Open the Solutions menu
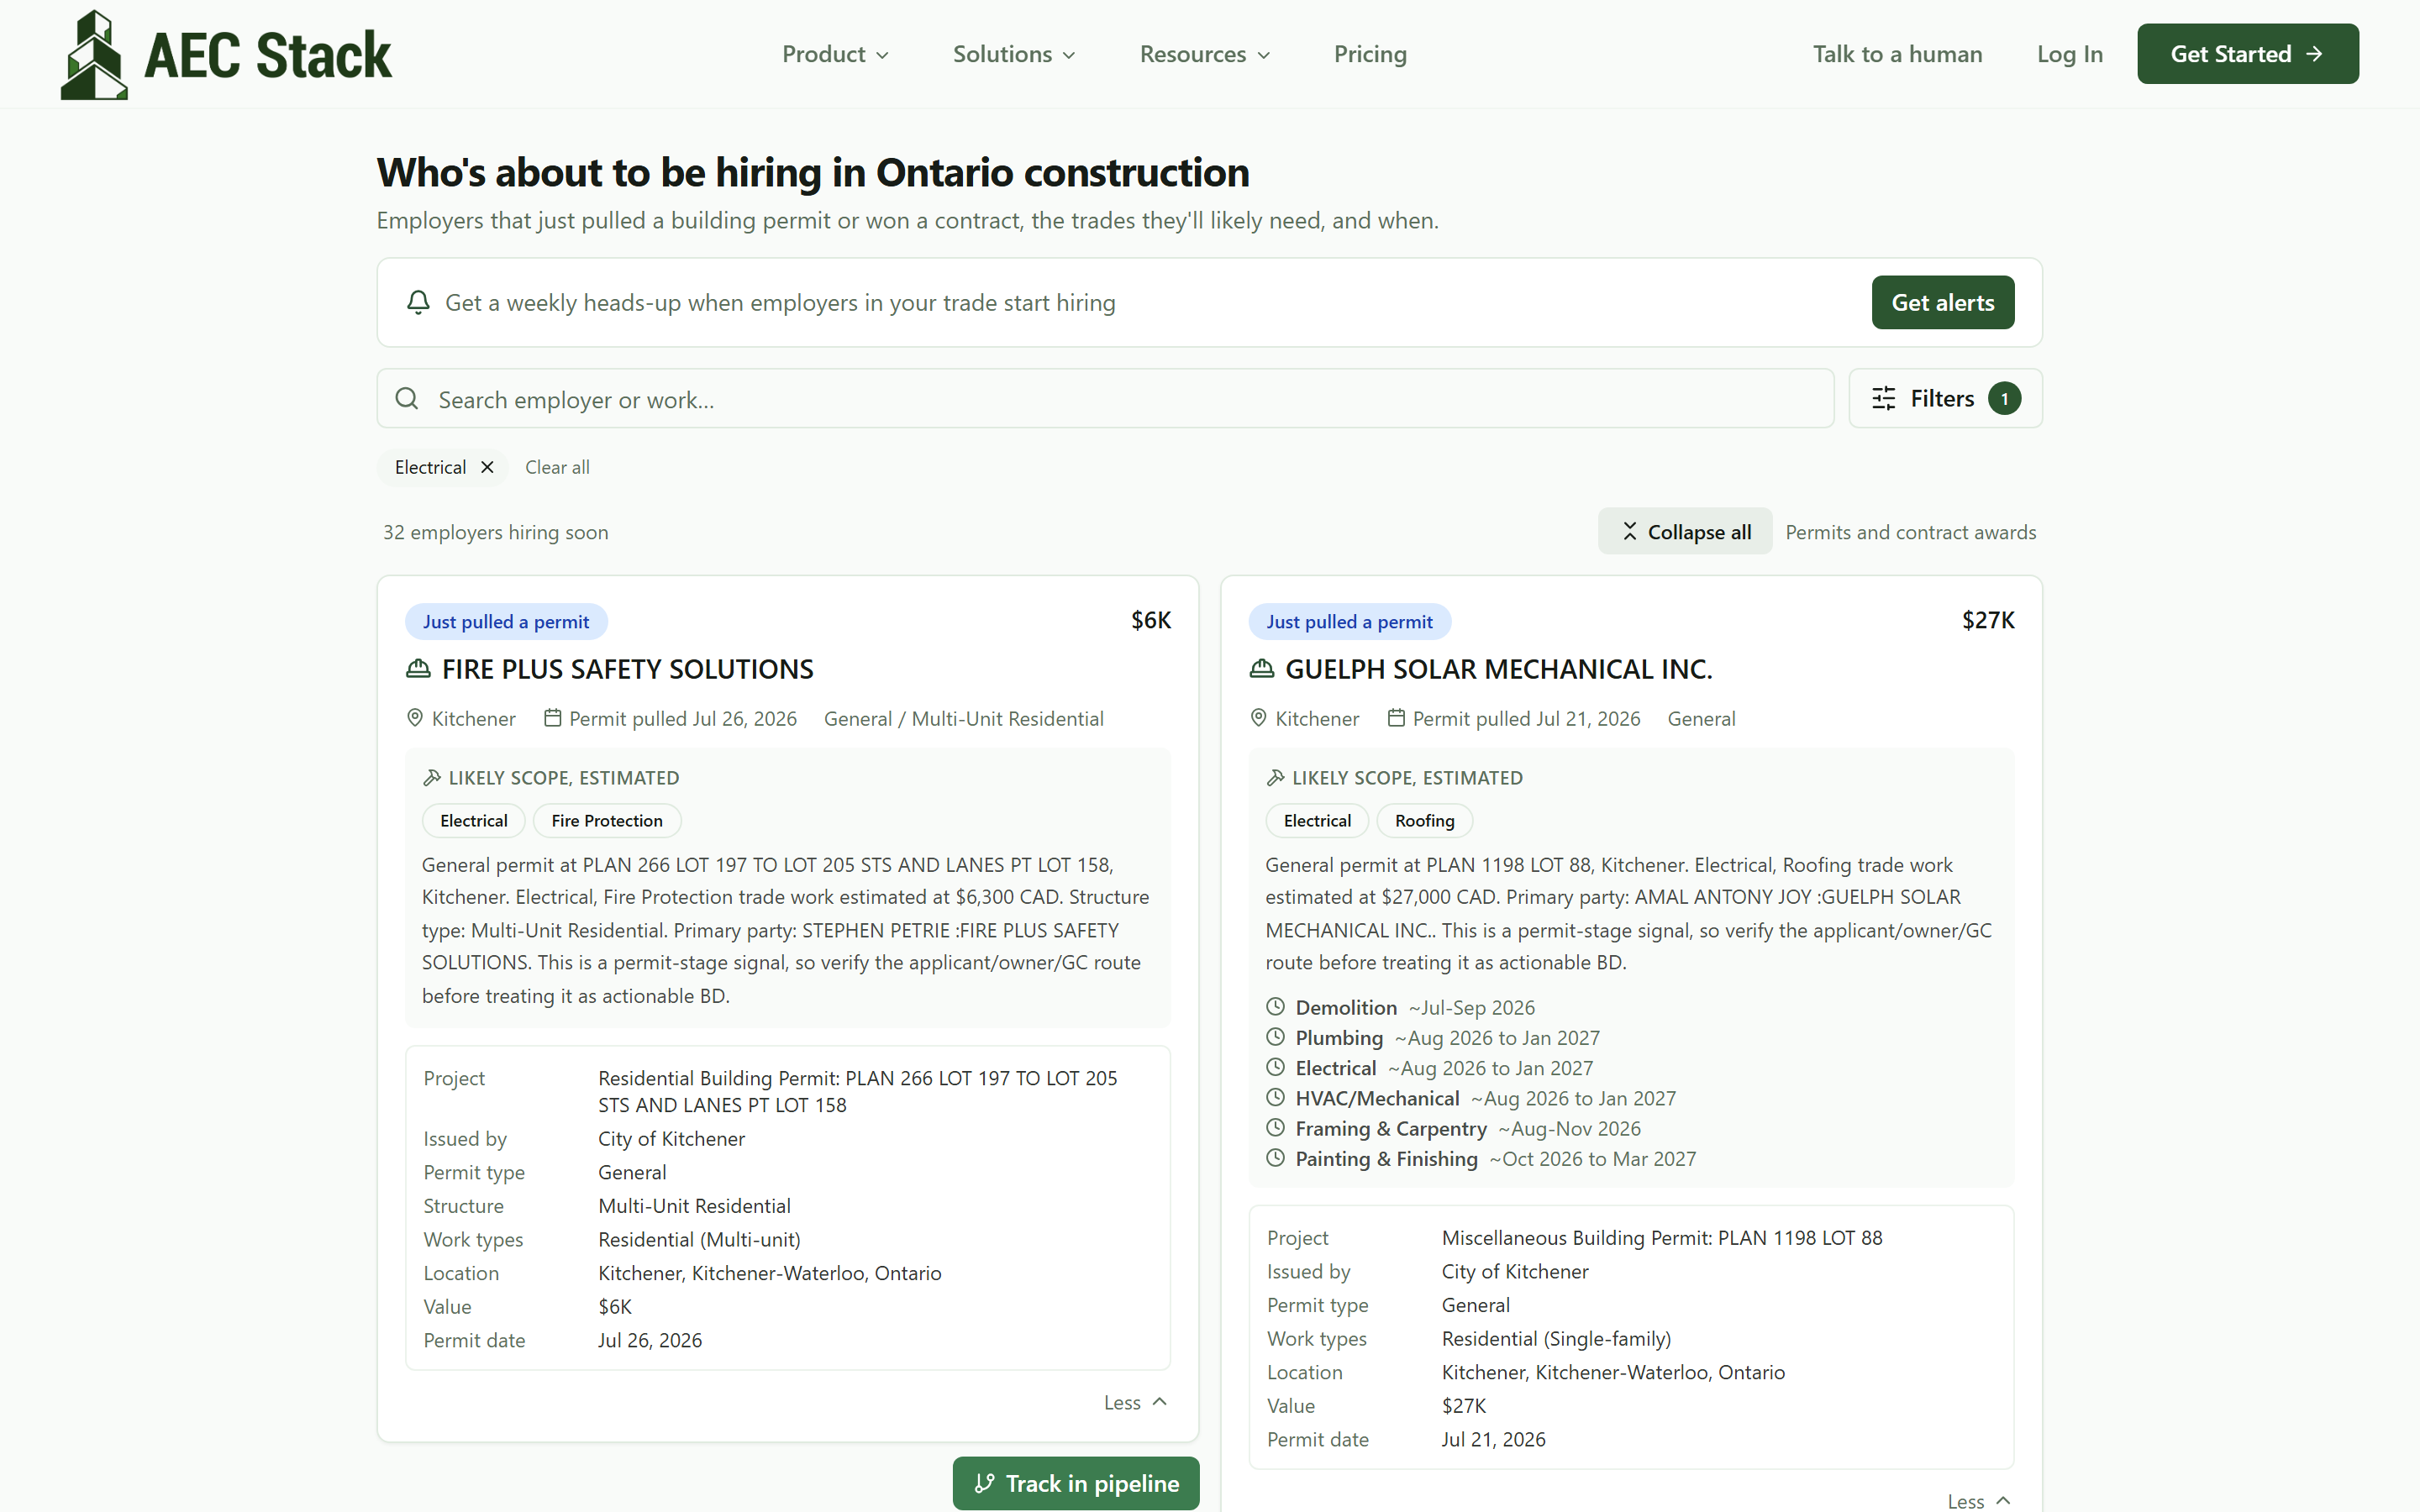This screenshot has width=2420, height=1512. click(x=1014, y=54)
